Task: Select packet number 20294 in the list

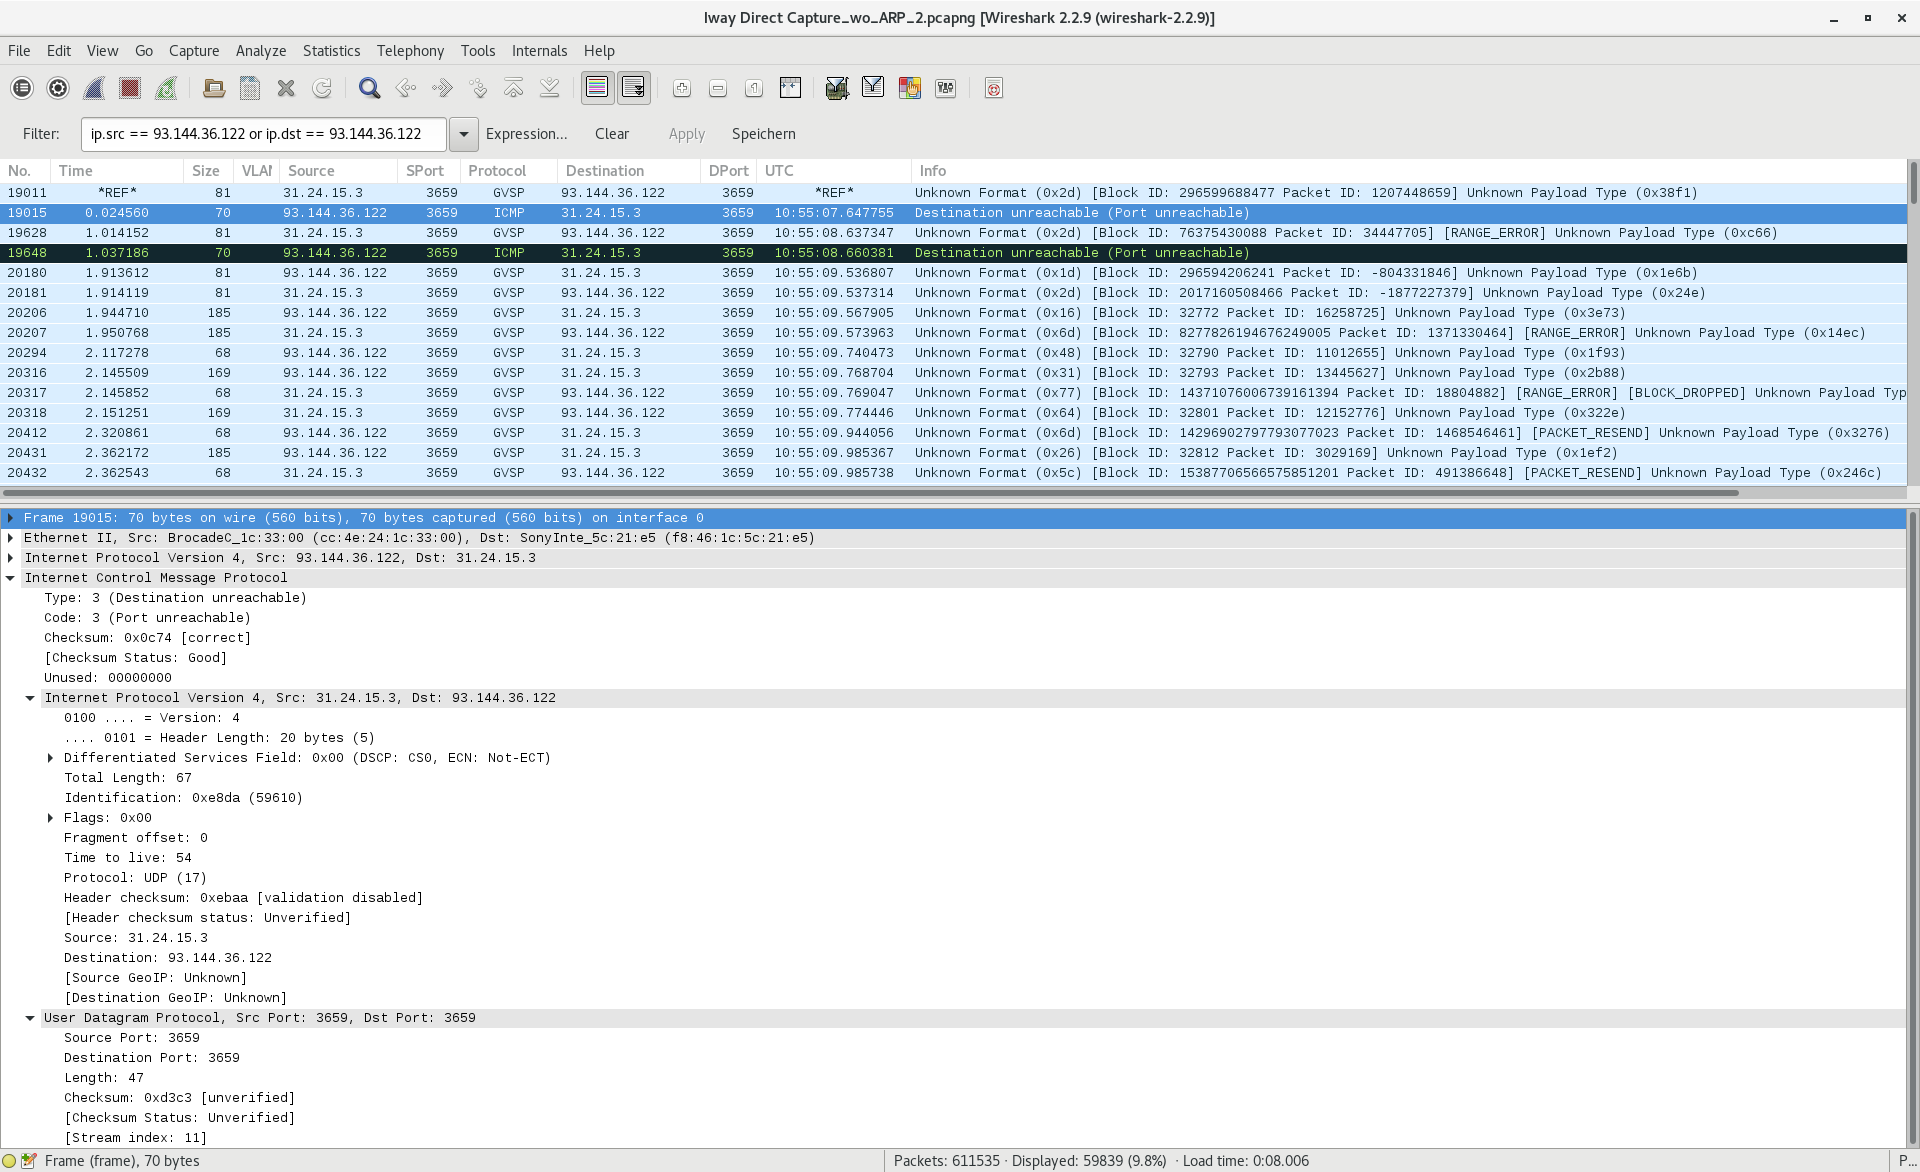Action: (x=400, y=352)
